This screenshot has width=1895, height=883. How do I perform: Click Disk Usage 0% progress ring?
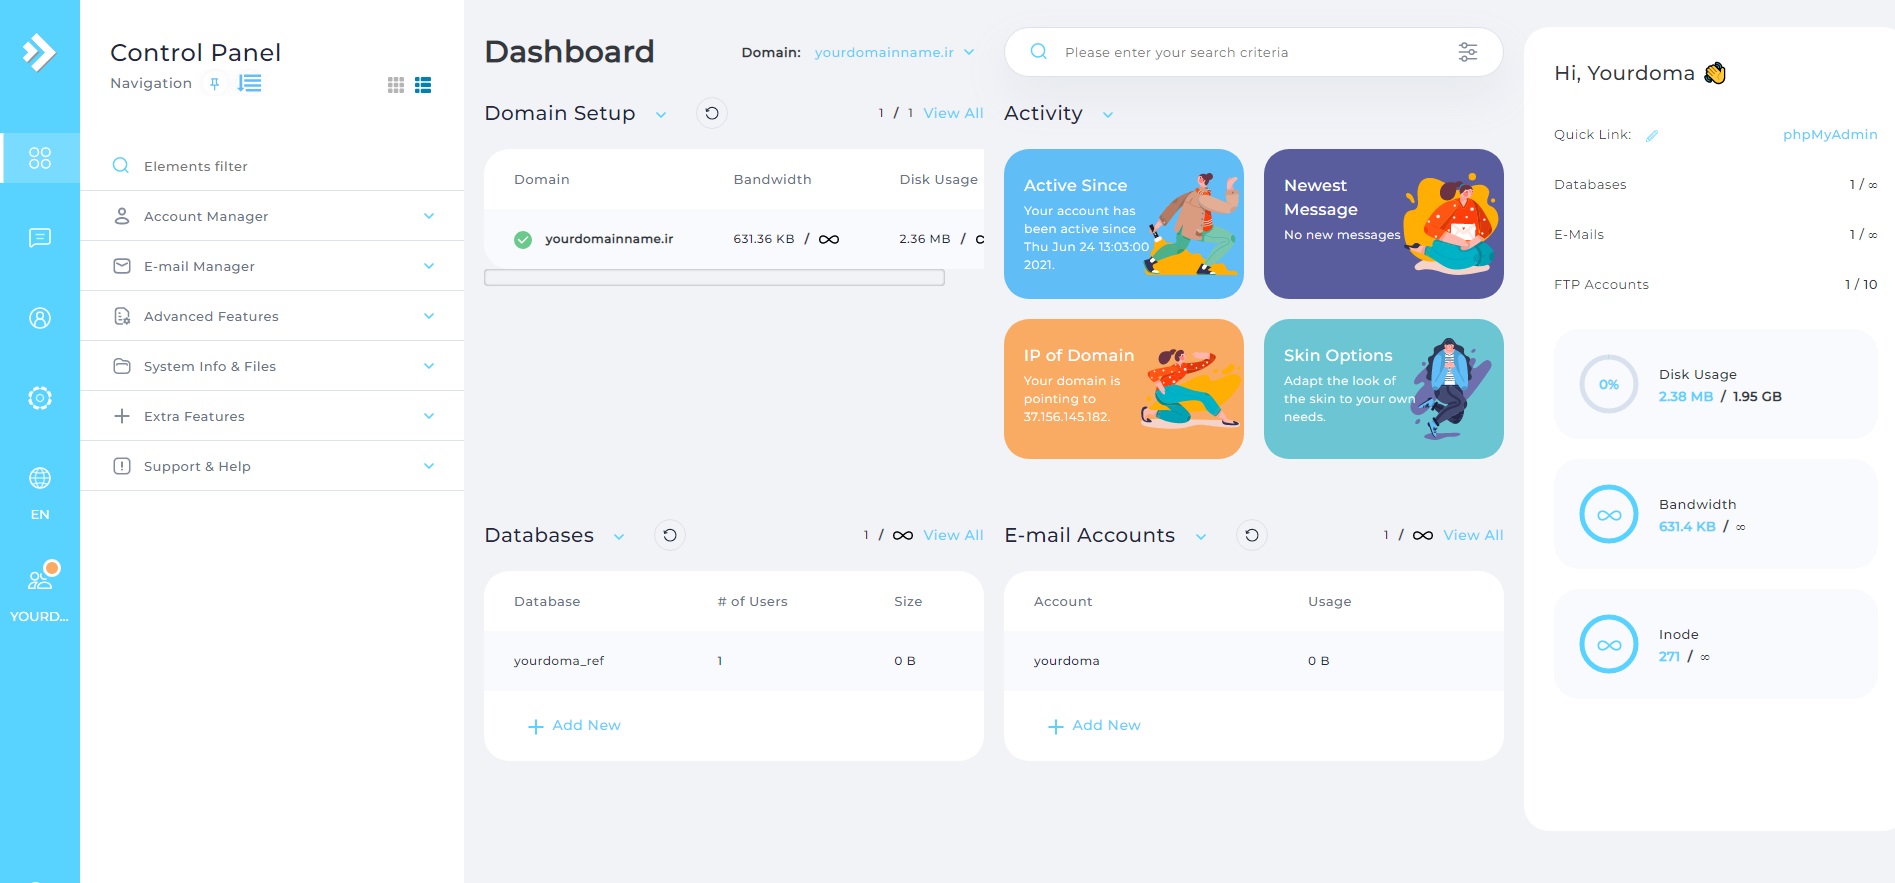click(x=1609, y=384)
